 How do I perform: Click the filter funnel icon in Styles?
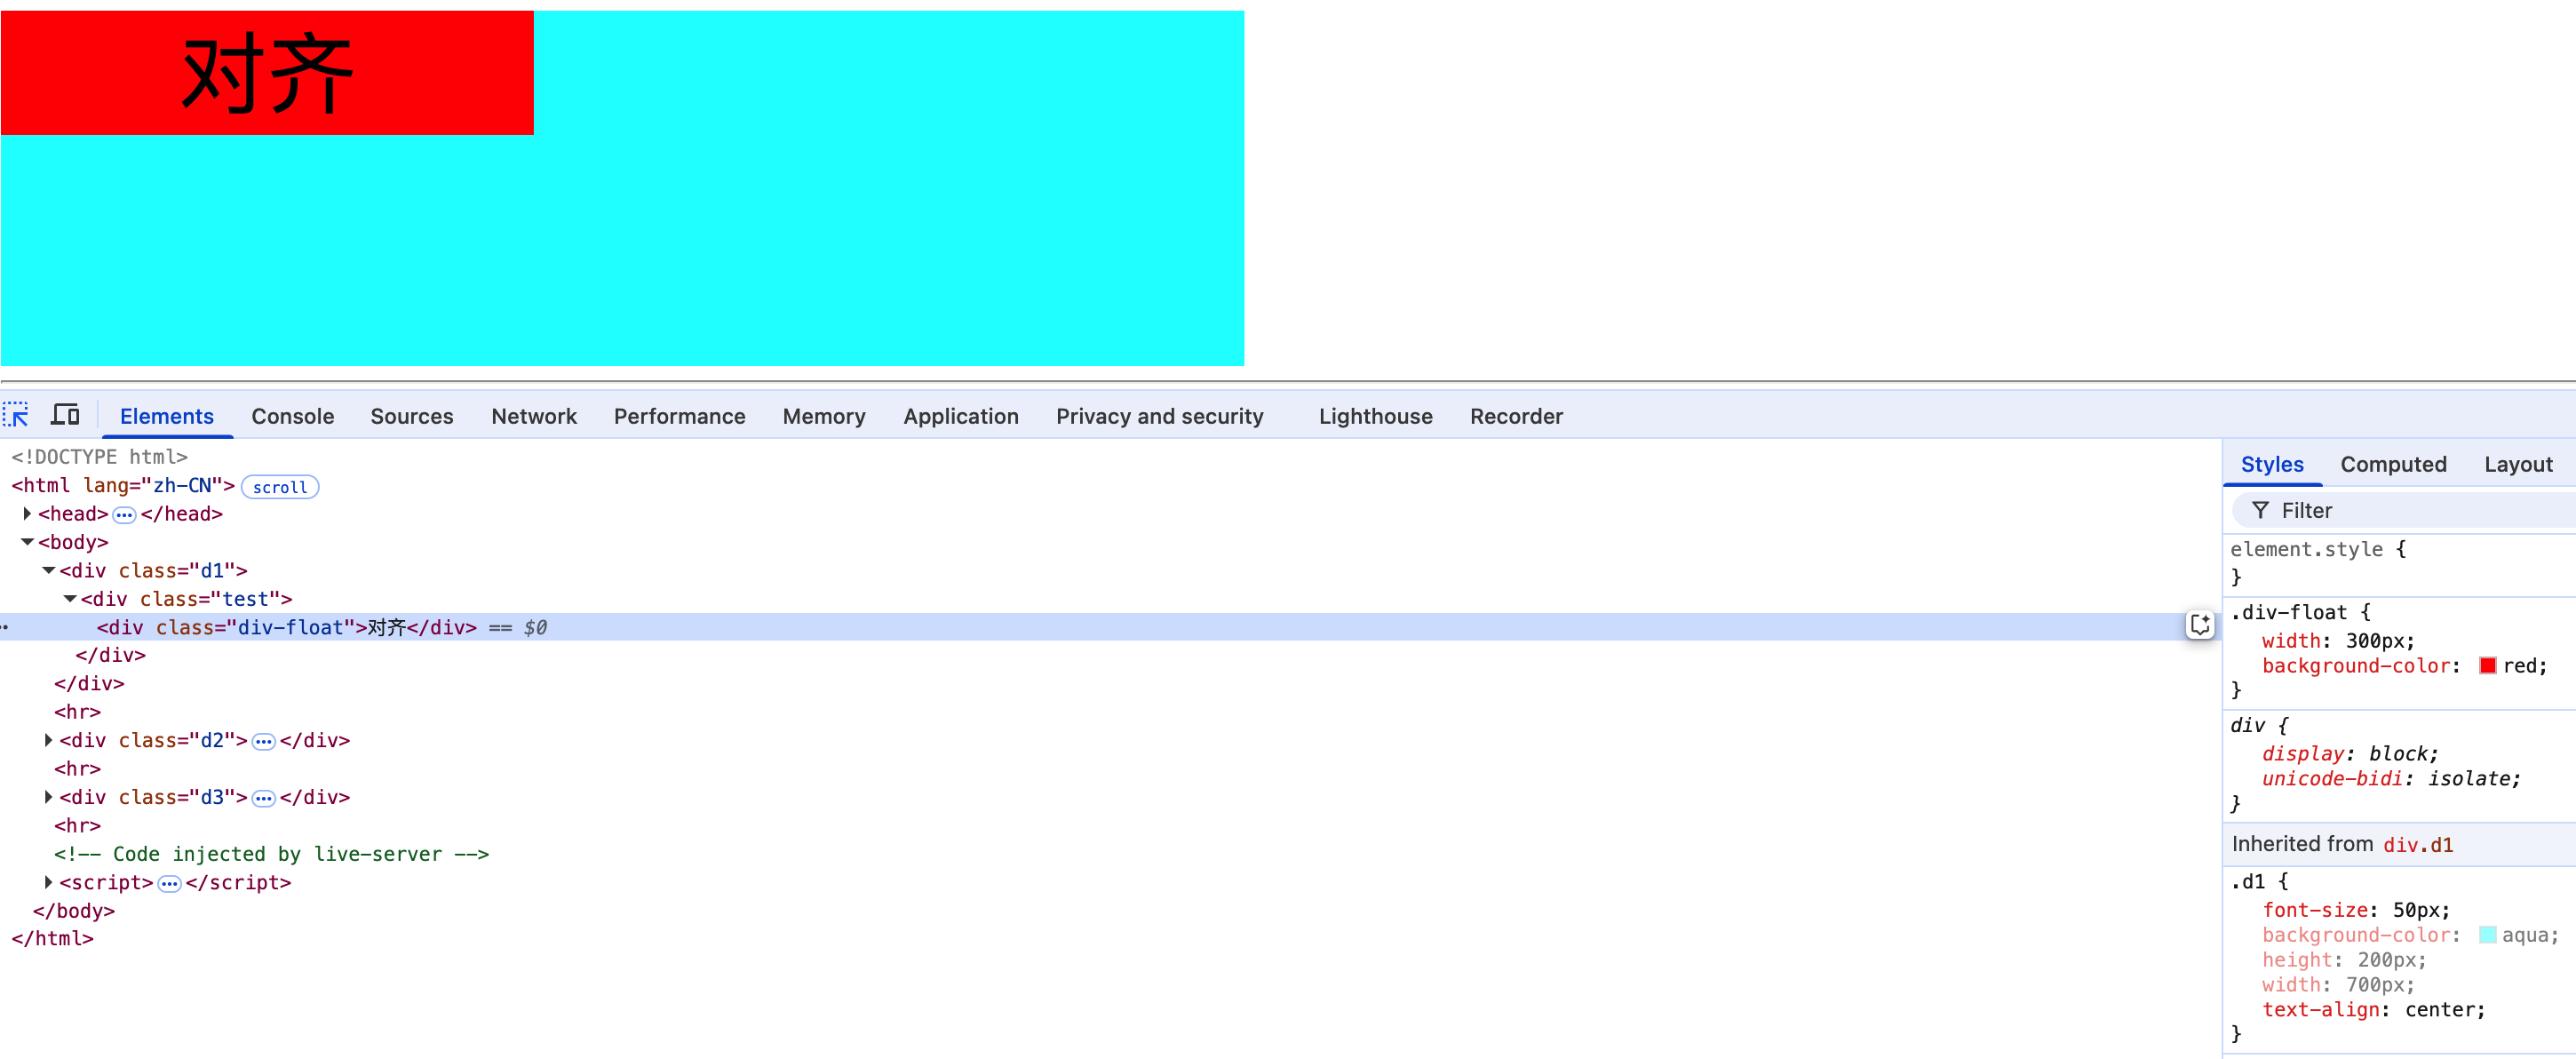tap(2260, 511)
